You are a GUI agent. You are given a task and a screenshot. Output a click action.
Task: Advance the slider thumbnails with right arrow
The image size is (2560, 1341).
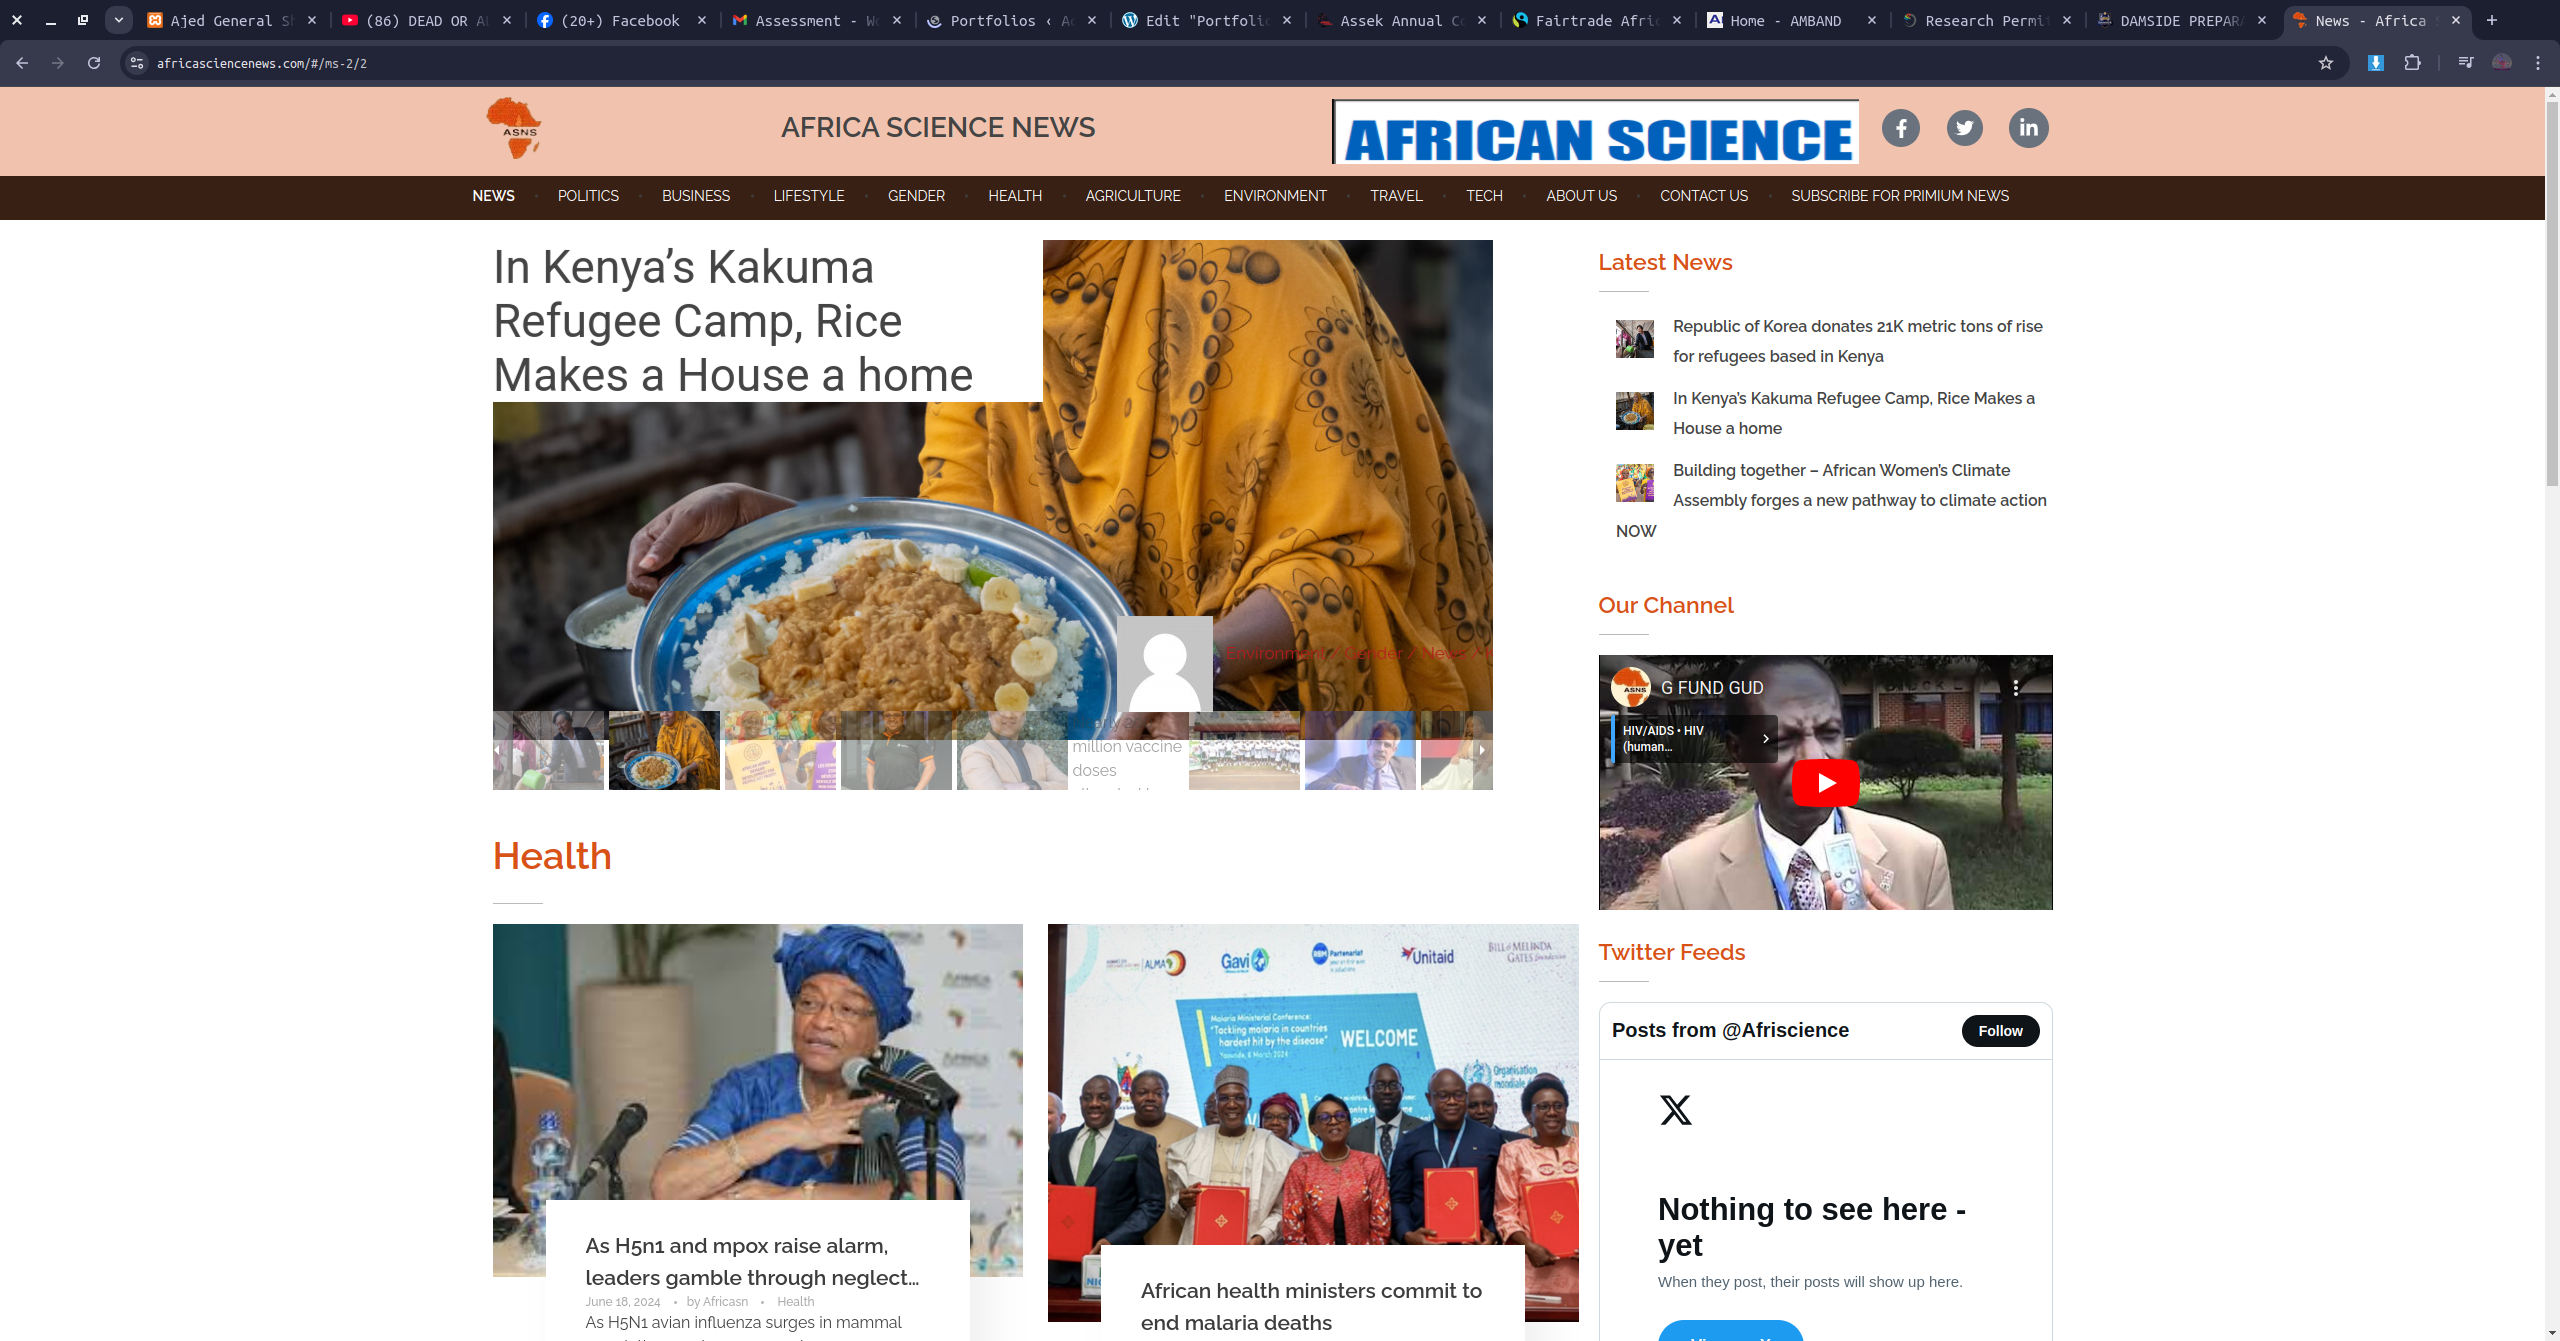1482,750
